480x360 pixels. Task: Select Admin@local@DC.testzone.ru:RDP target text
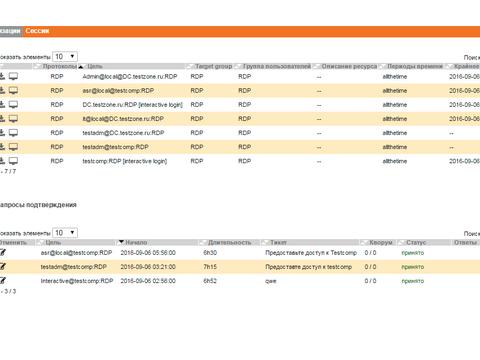click(130, 76)
